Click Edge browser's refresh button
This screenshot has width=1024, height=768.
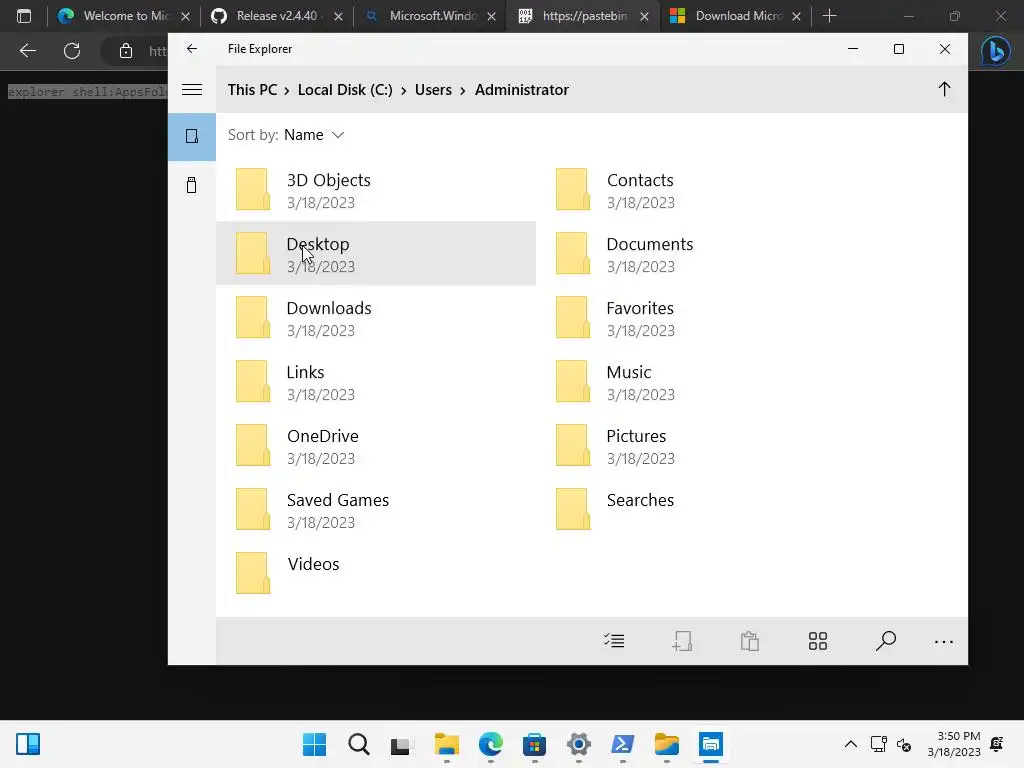pyautogui.click(x=72, y=50)
